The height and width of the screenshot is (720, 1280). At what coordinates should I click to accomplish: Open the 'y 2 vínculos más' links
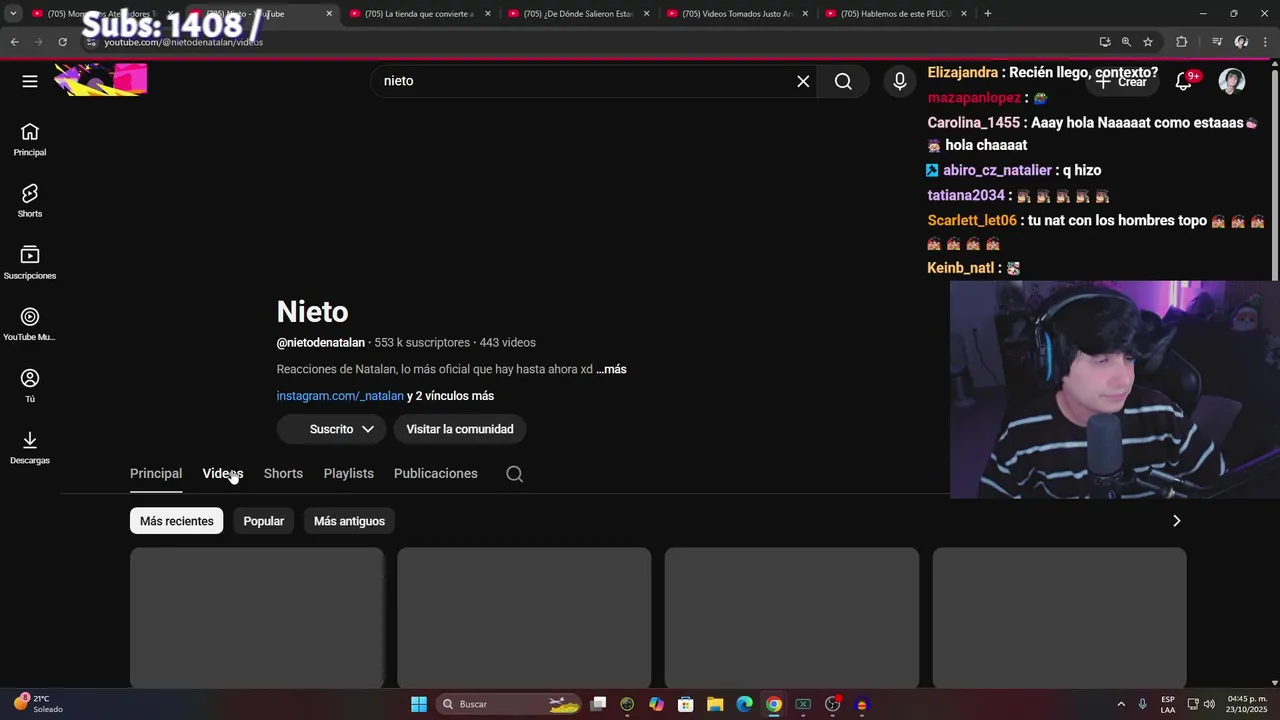coord(450,396)
